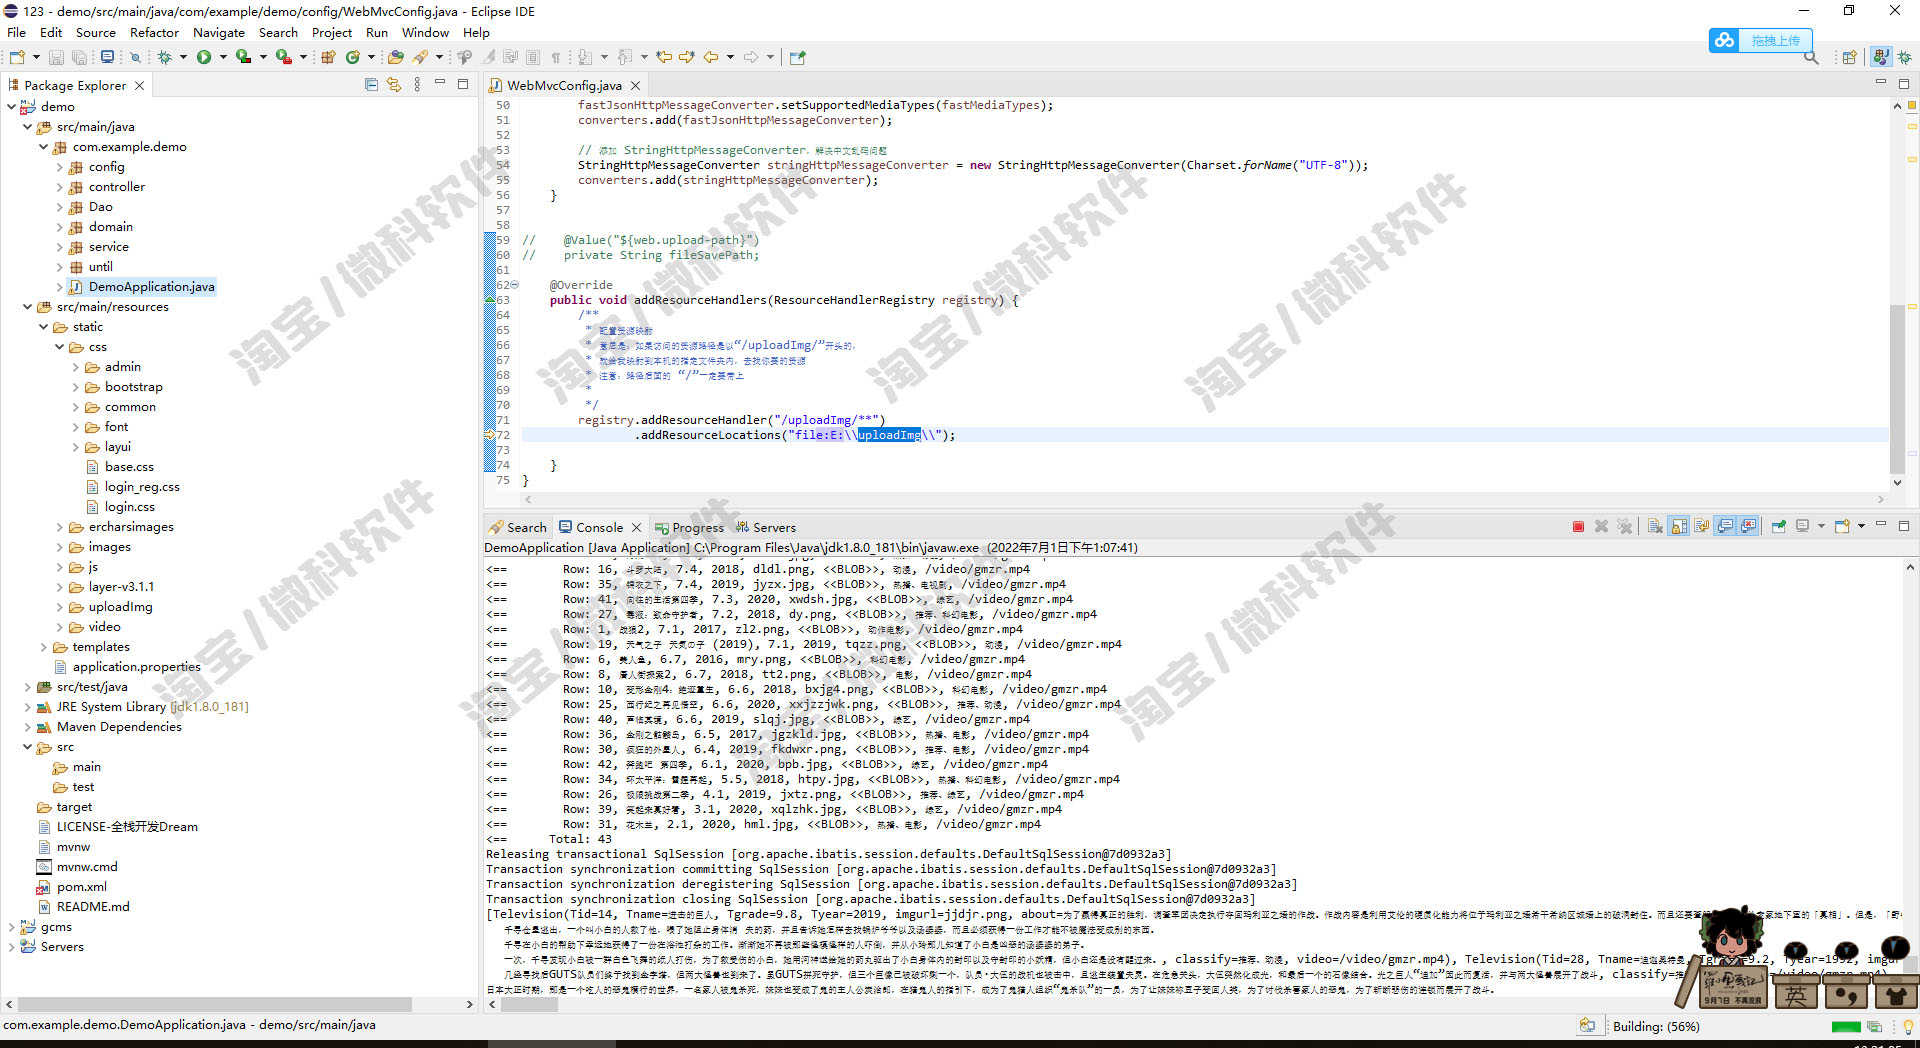Viewport: 1920px width, 1048px height.
Task: Expand the controller package
Action: click(59, 187)
